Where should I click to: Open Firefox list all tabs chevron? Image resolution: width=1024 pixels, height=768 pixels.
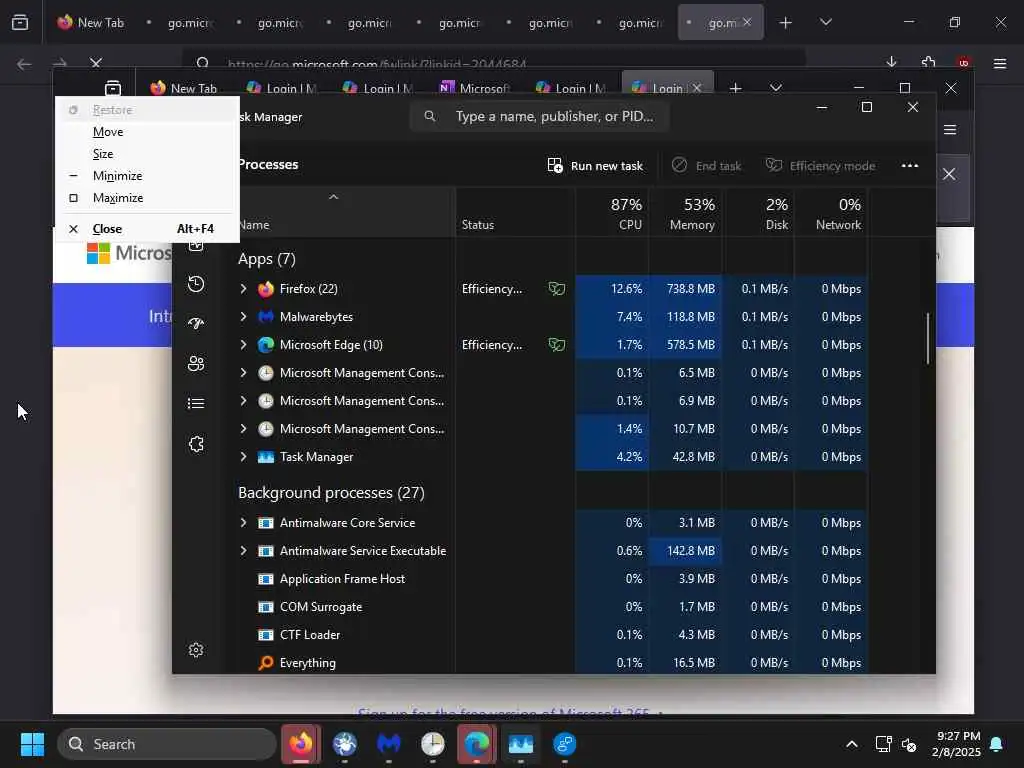(825, 23)
